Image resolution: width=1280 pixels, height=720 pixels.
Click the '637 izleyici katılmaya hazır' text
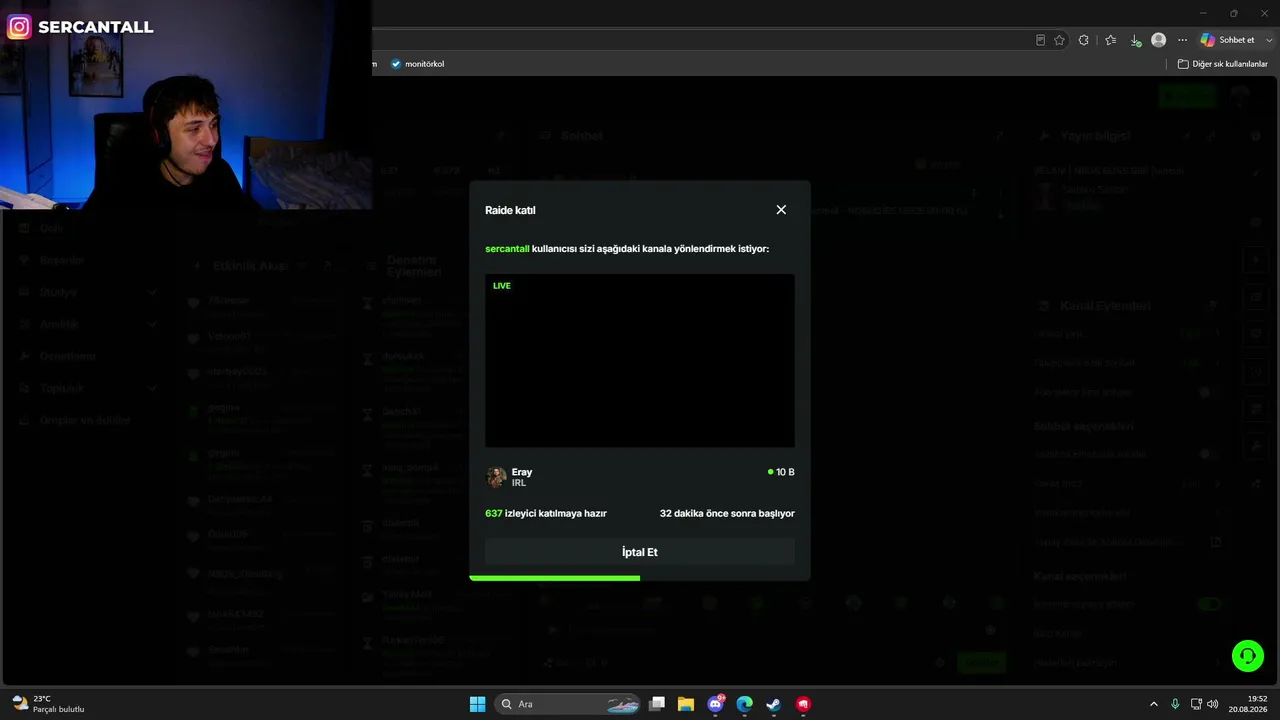tap(546, 513)
